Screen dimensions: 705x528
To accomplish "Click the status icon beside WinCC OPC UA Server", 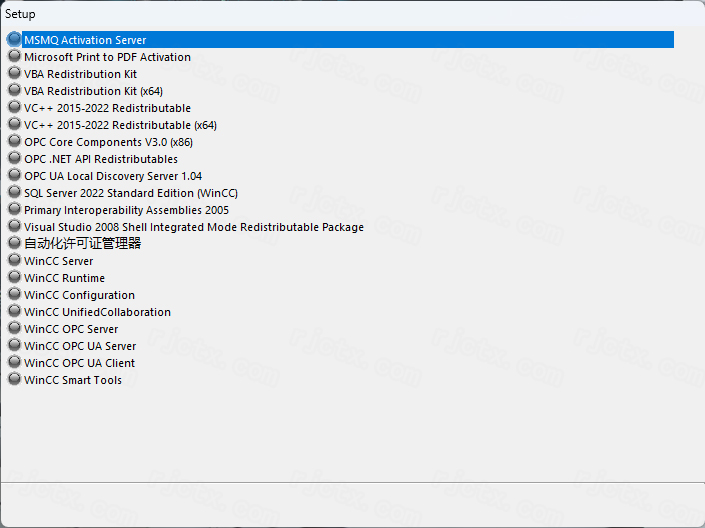I will 14,345.
